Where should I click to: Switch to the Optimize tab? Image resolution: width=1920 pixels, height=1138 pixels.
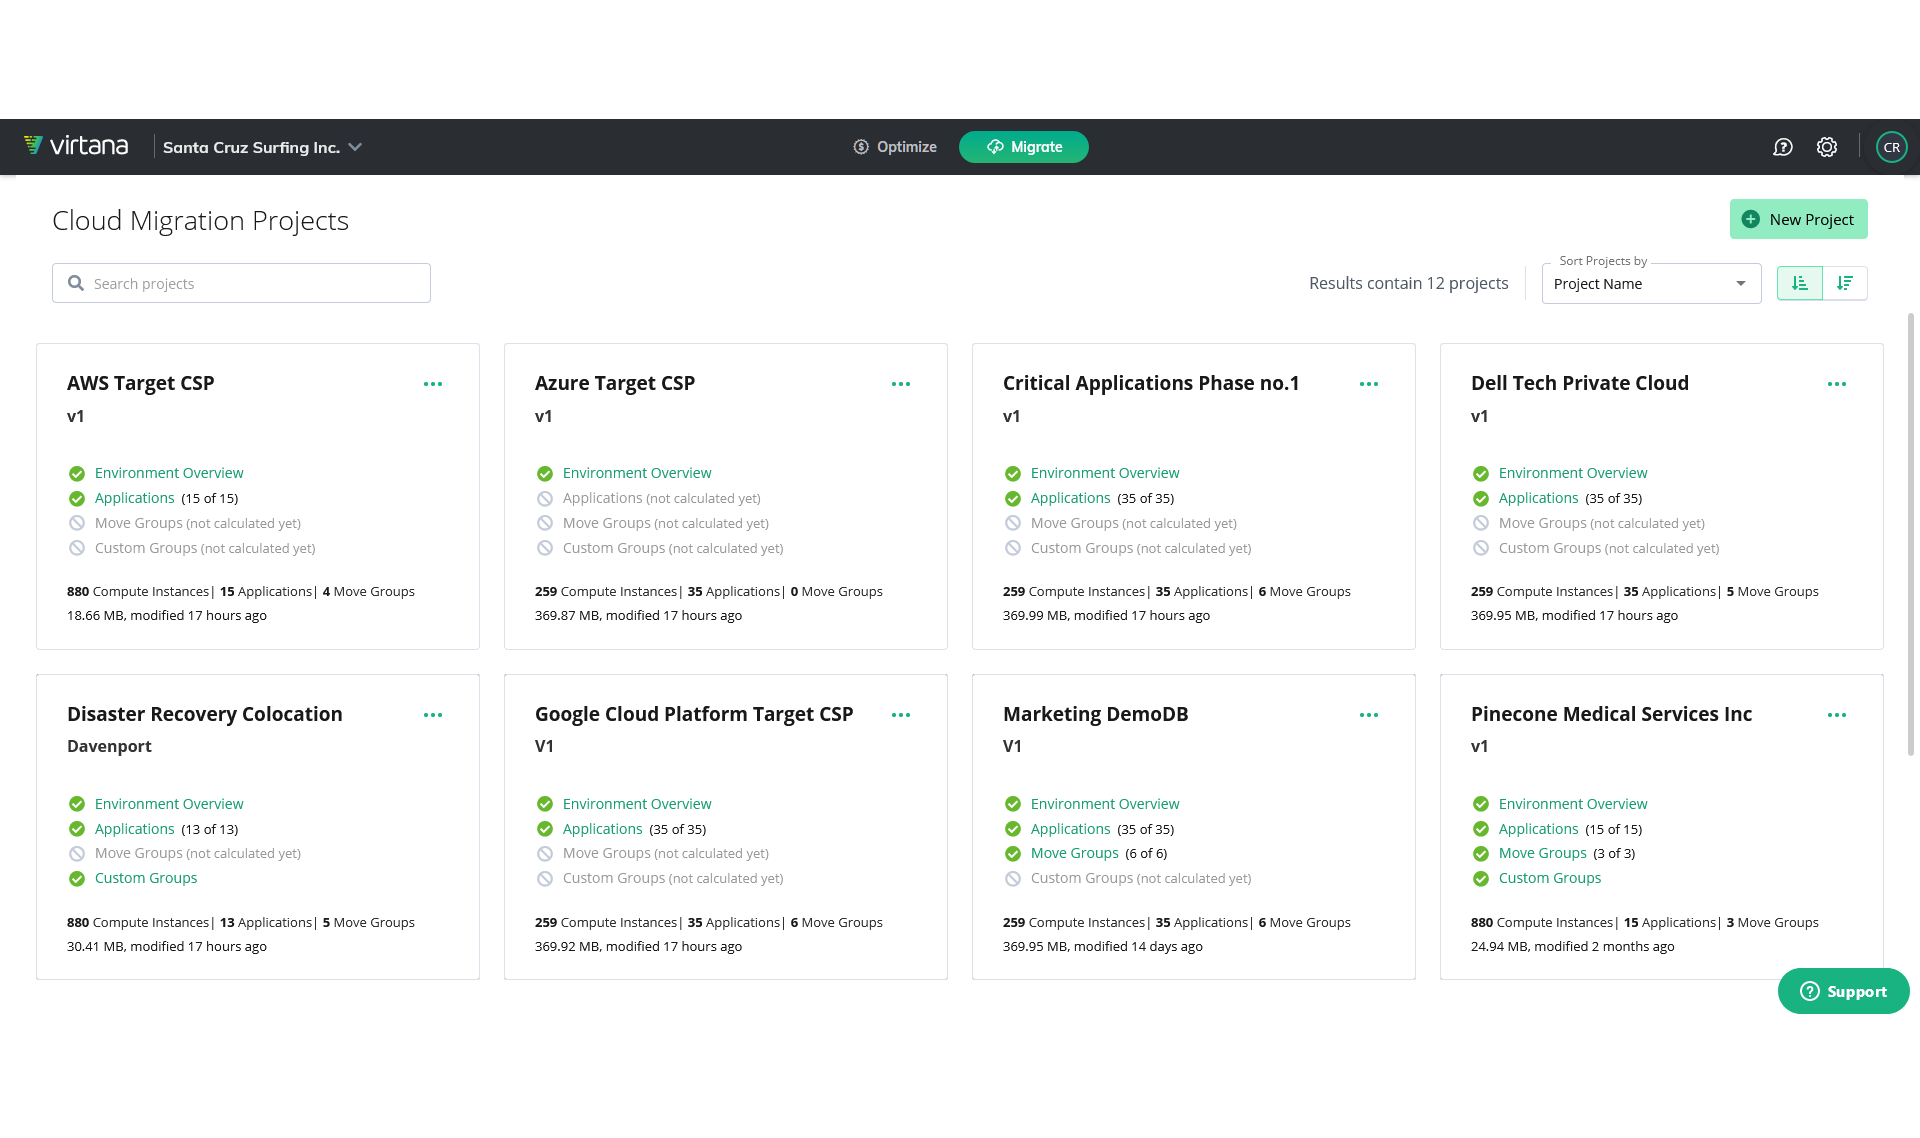click(895, 147)
